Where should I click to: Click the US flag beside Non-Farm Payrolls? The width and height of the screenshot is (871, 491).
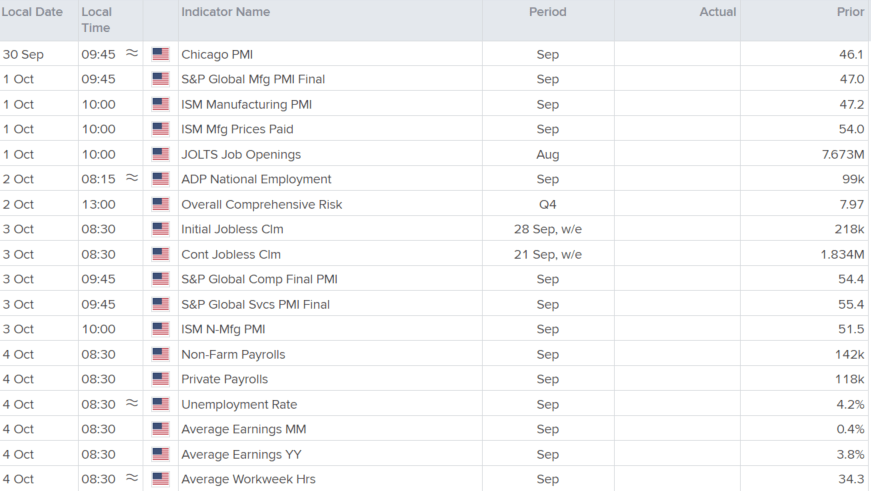tap(161, 354)
